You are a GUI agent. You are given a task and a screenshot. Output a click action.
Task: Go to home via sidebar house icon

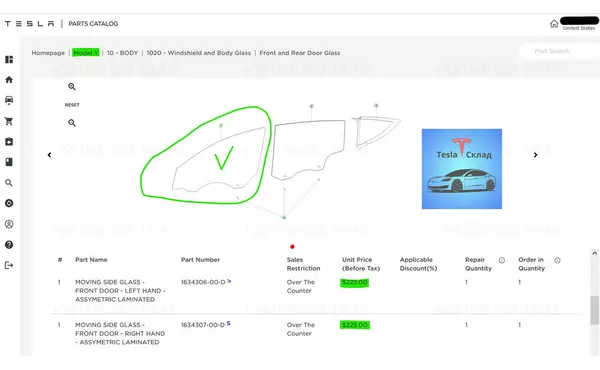(x=9, y=80)
